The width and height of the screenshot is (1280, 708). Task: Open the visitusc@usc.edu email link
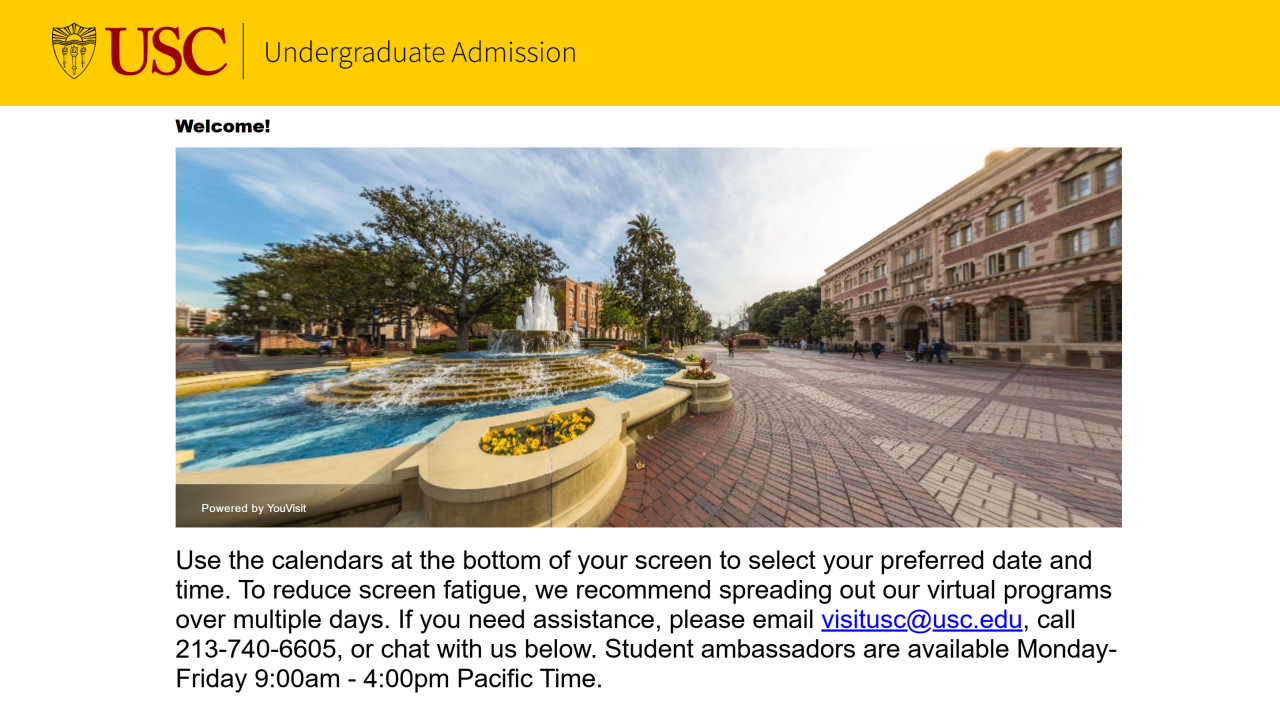922,619
